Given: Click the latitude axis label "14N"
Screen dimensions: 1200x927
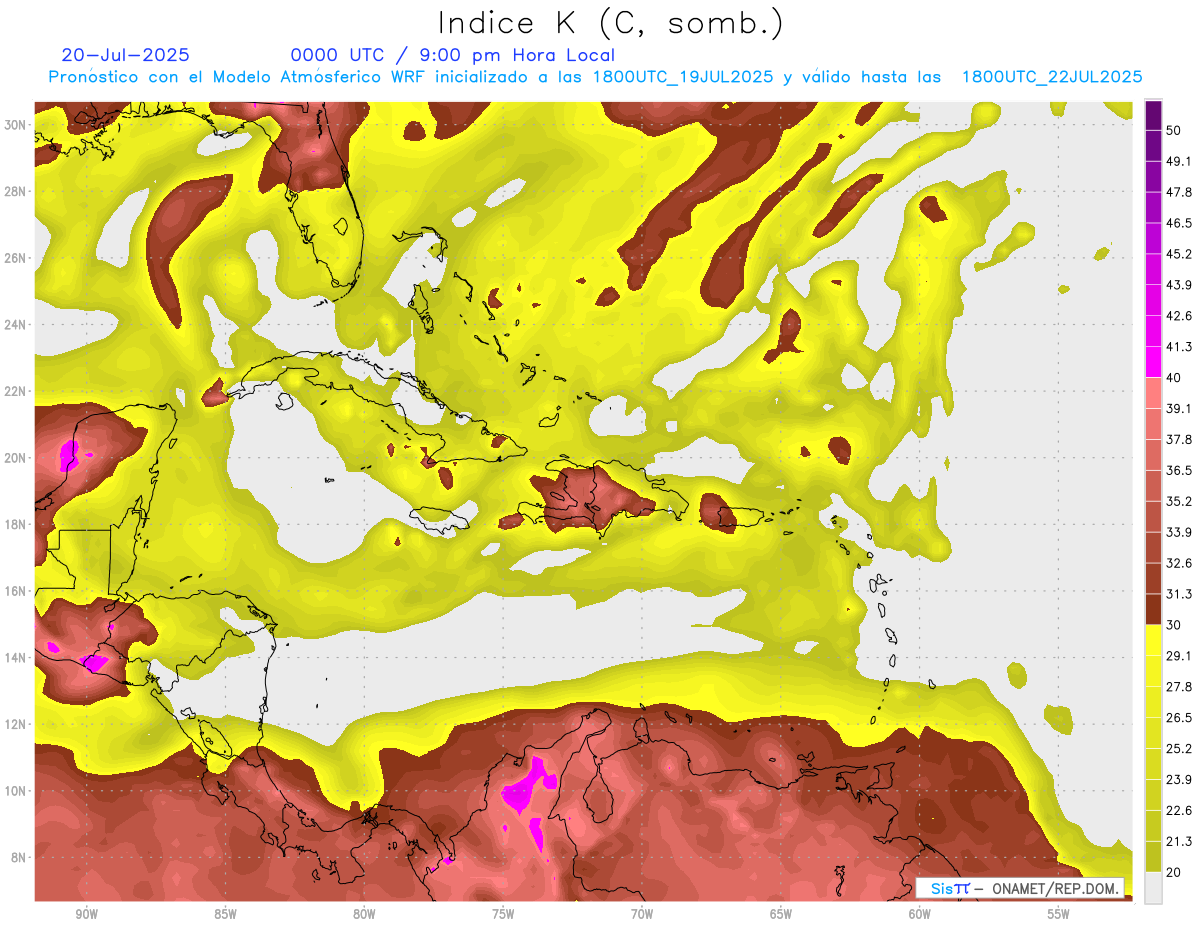Looking at the screenshot, I should [15, 658].
